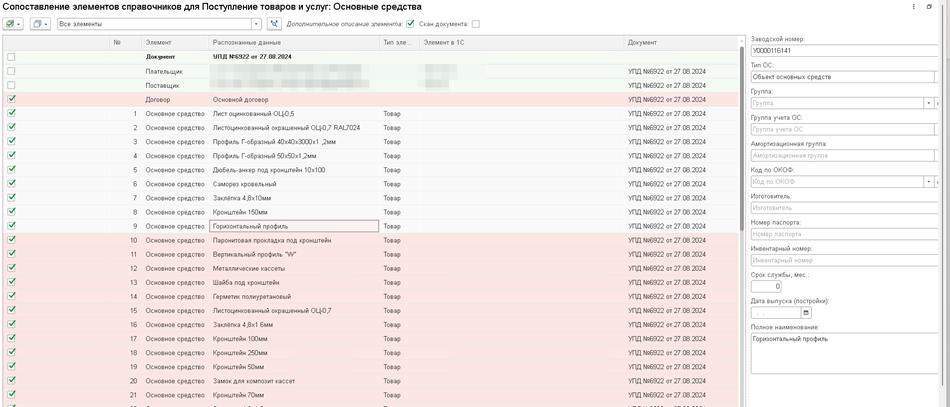Click 'Товар' type cell in row 6
The image size is (950, 407).
click(x=400, y=184)
